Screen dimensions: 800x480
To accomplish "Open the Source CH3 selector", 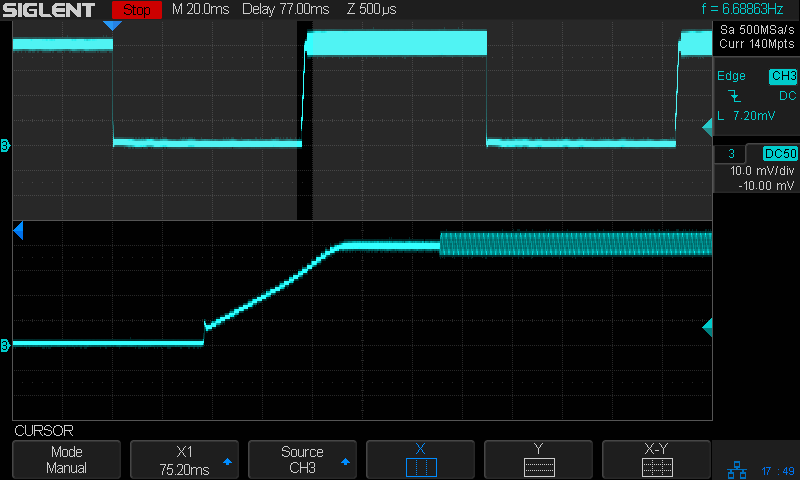I will [x=302, y=460].
